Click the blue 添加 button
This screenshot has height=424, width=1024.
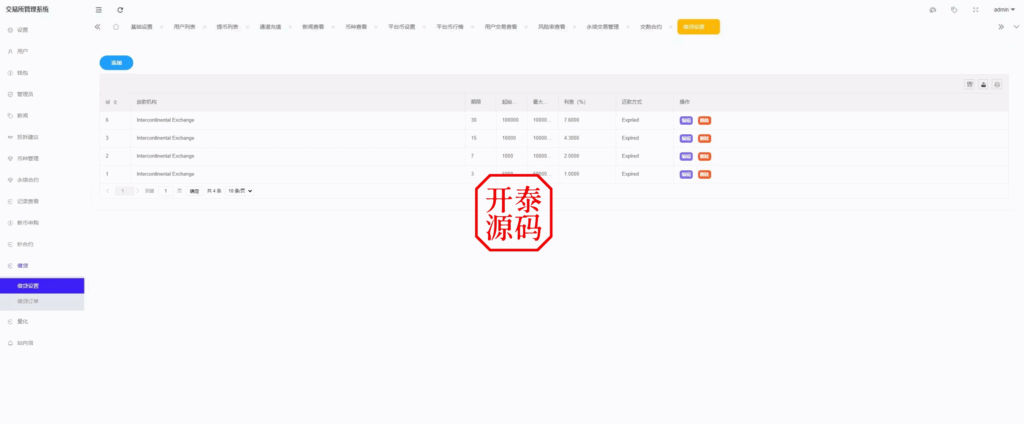116,62
